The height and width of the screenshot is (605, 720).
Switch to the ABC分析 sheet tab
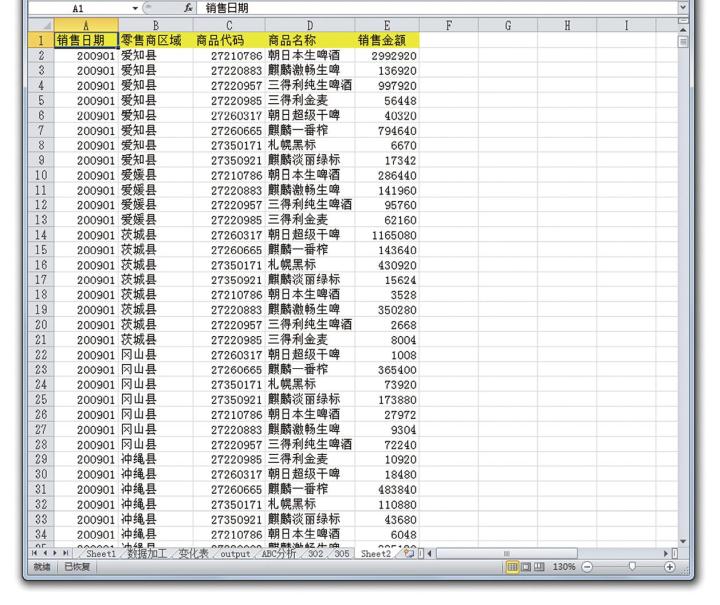279,554
